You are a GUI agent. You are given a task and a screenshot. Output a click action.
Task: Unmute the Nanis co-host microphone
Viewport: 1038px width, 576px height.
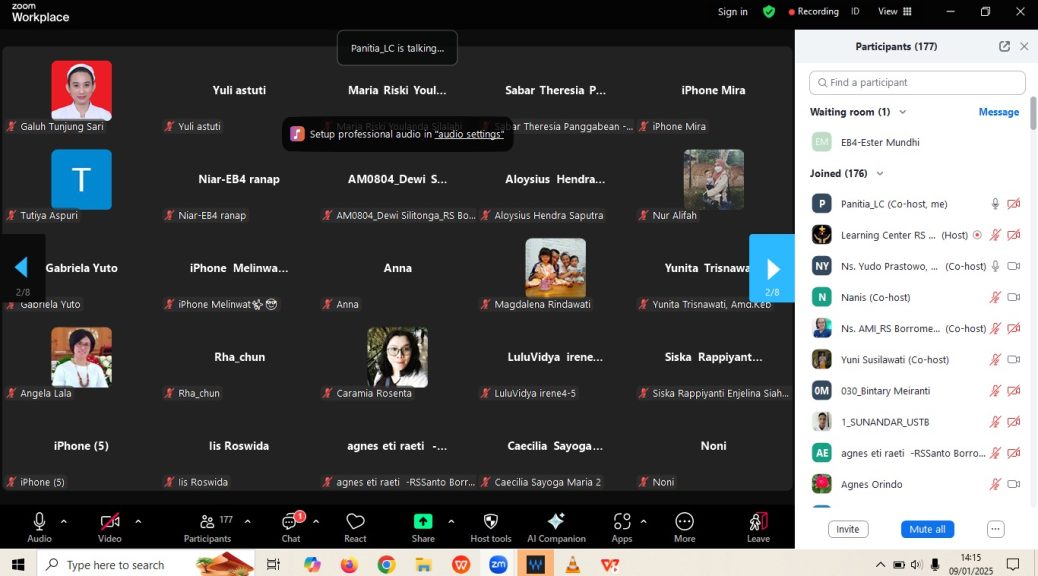[995, 297]
